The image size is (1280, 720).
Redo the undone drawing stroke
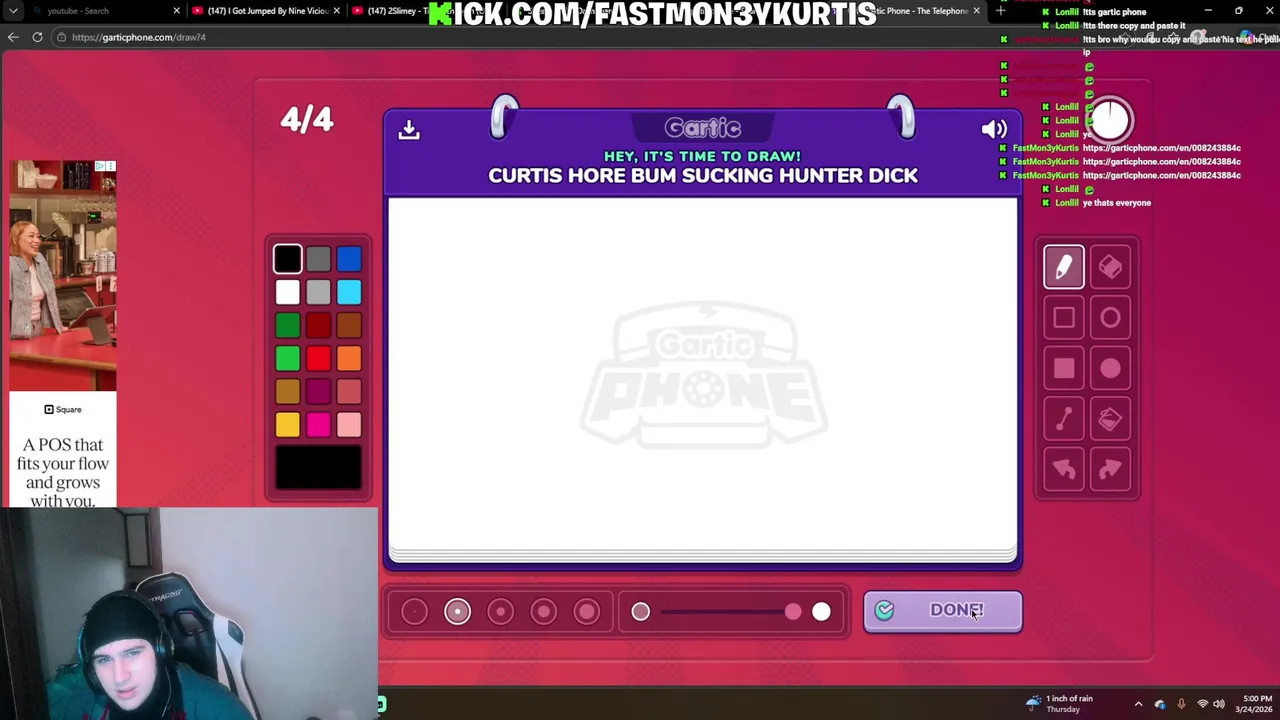pyautogui.click(x=1110, y=470)
